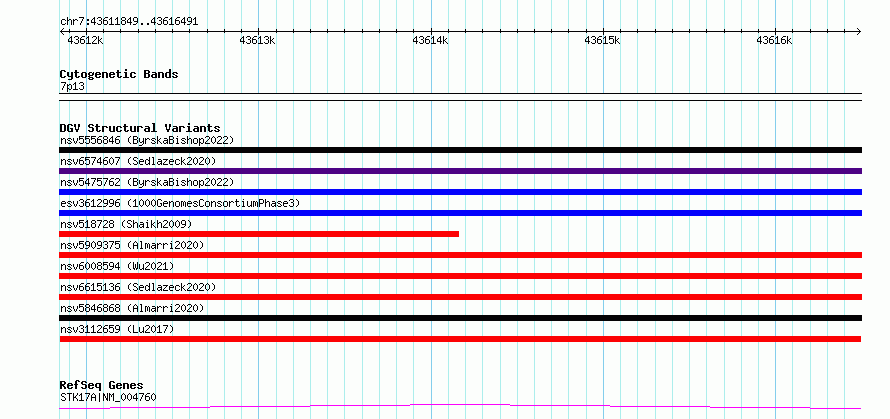Screen dimensions: 890x419
Task: Open the nsv5556846 (ByrskaBishop2022) variant label
Action: (147, 140)
